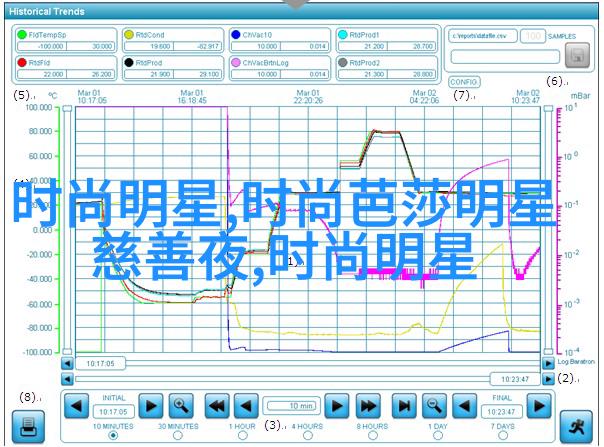Click the zoom in magnifier button
The image size is (604, 447).
pos(181,406)
